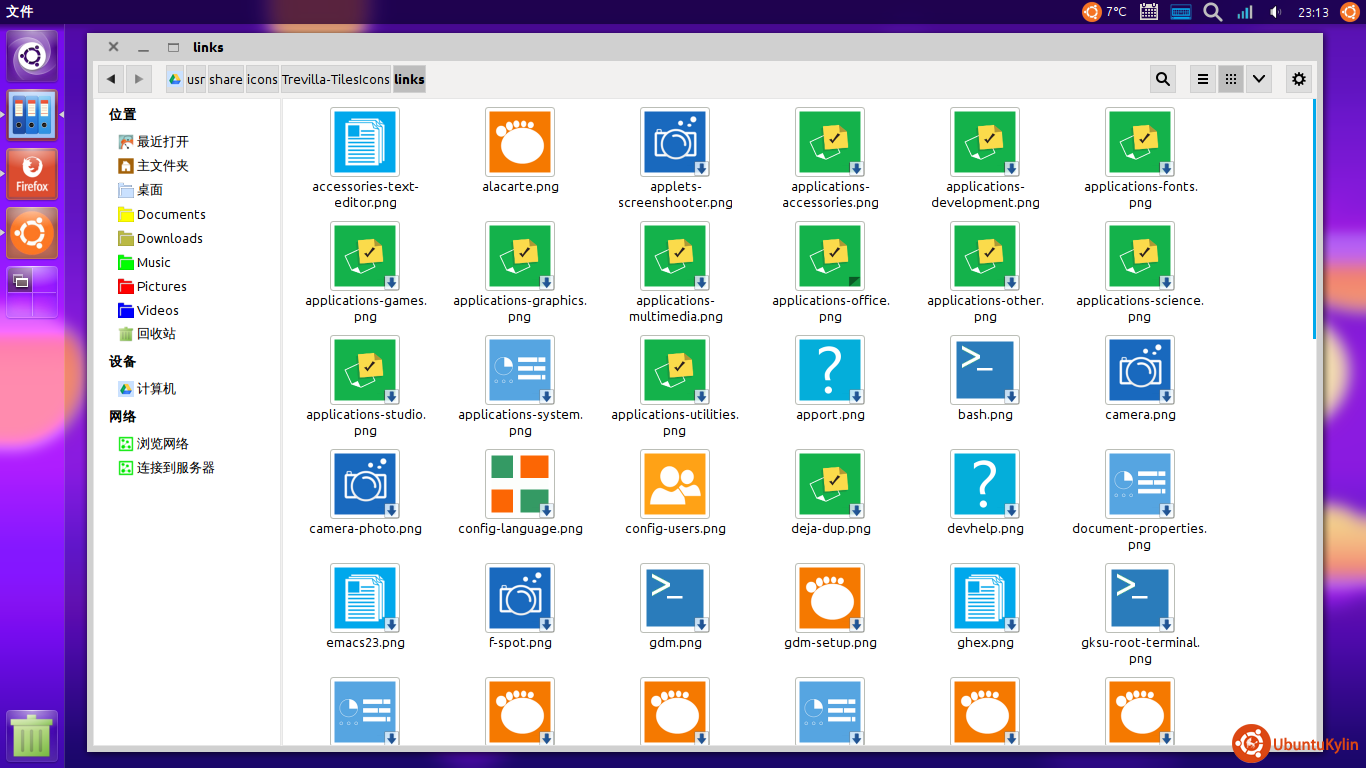This screenshot has height=768, width=1366.
Task: Select the bash.png terminal icon
Action: 985,370
